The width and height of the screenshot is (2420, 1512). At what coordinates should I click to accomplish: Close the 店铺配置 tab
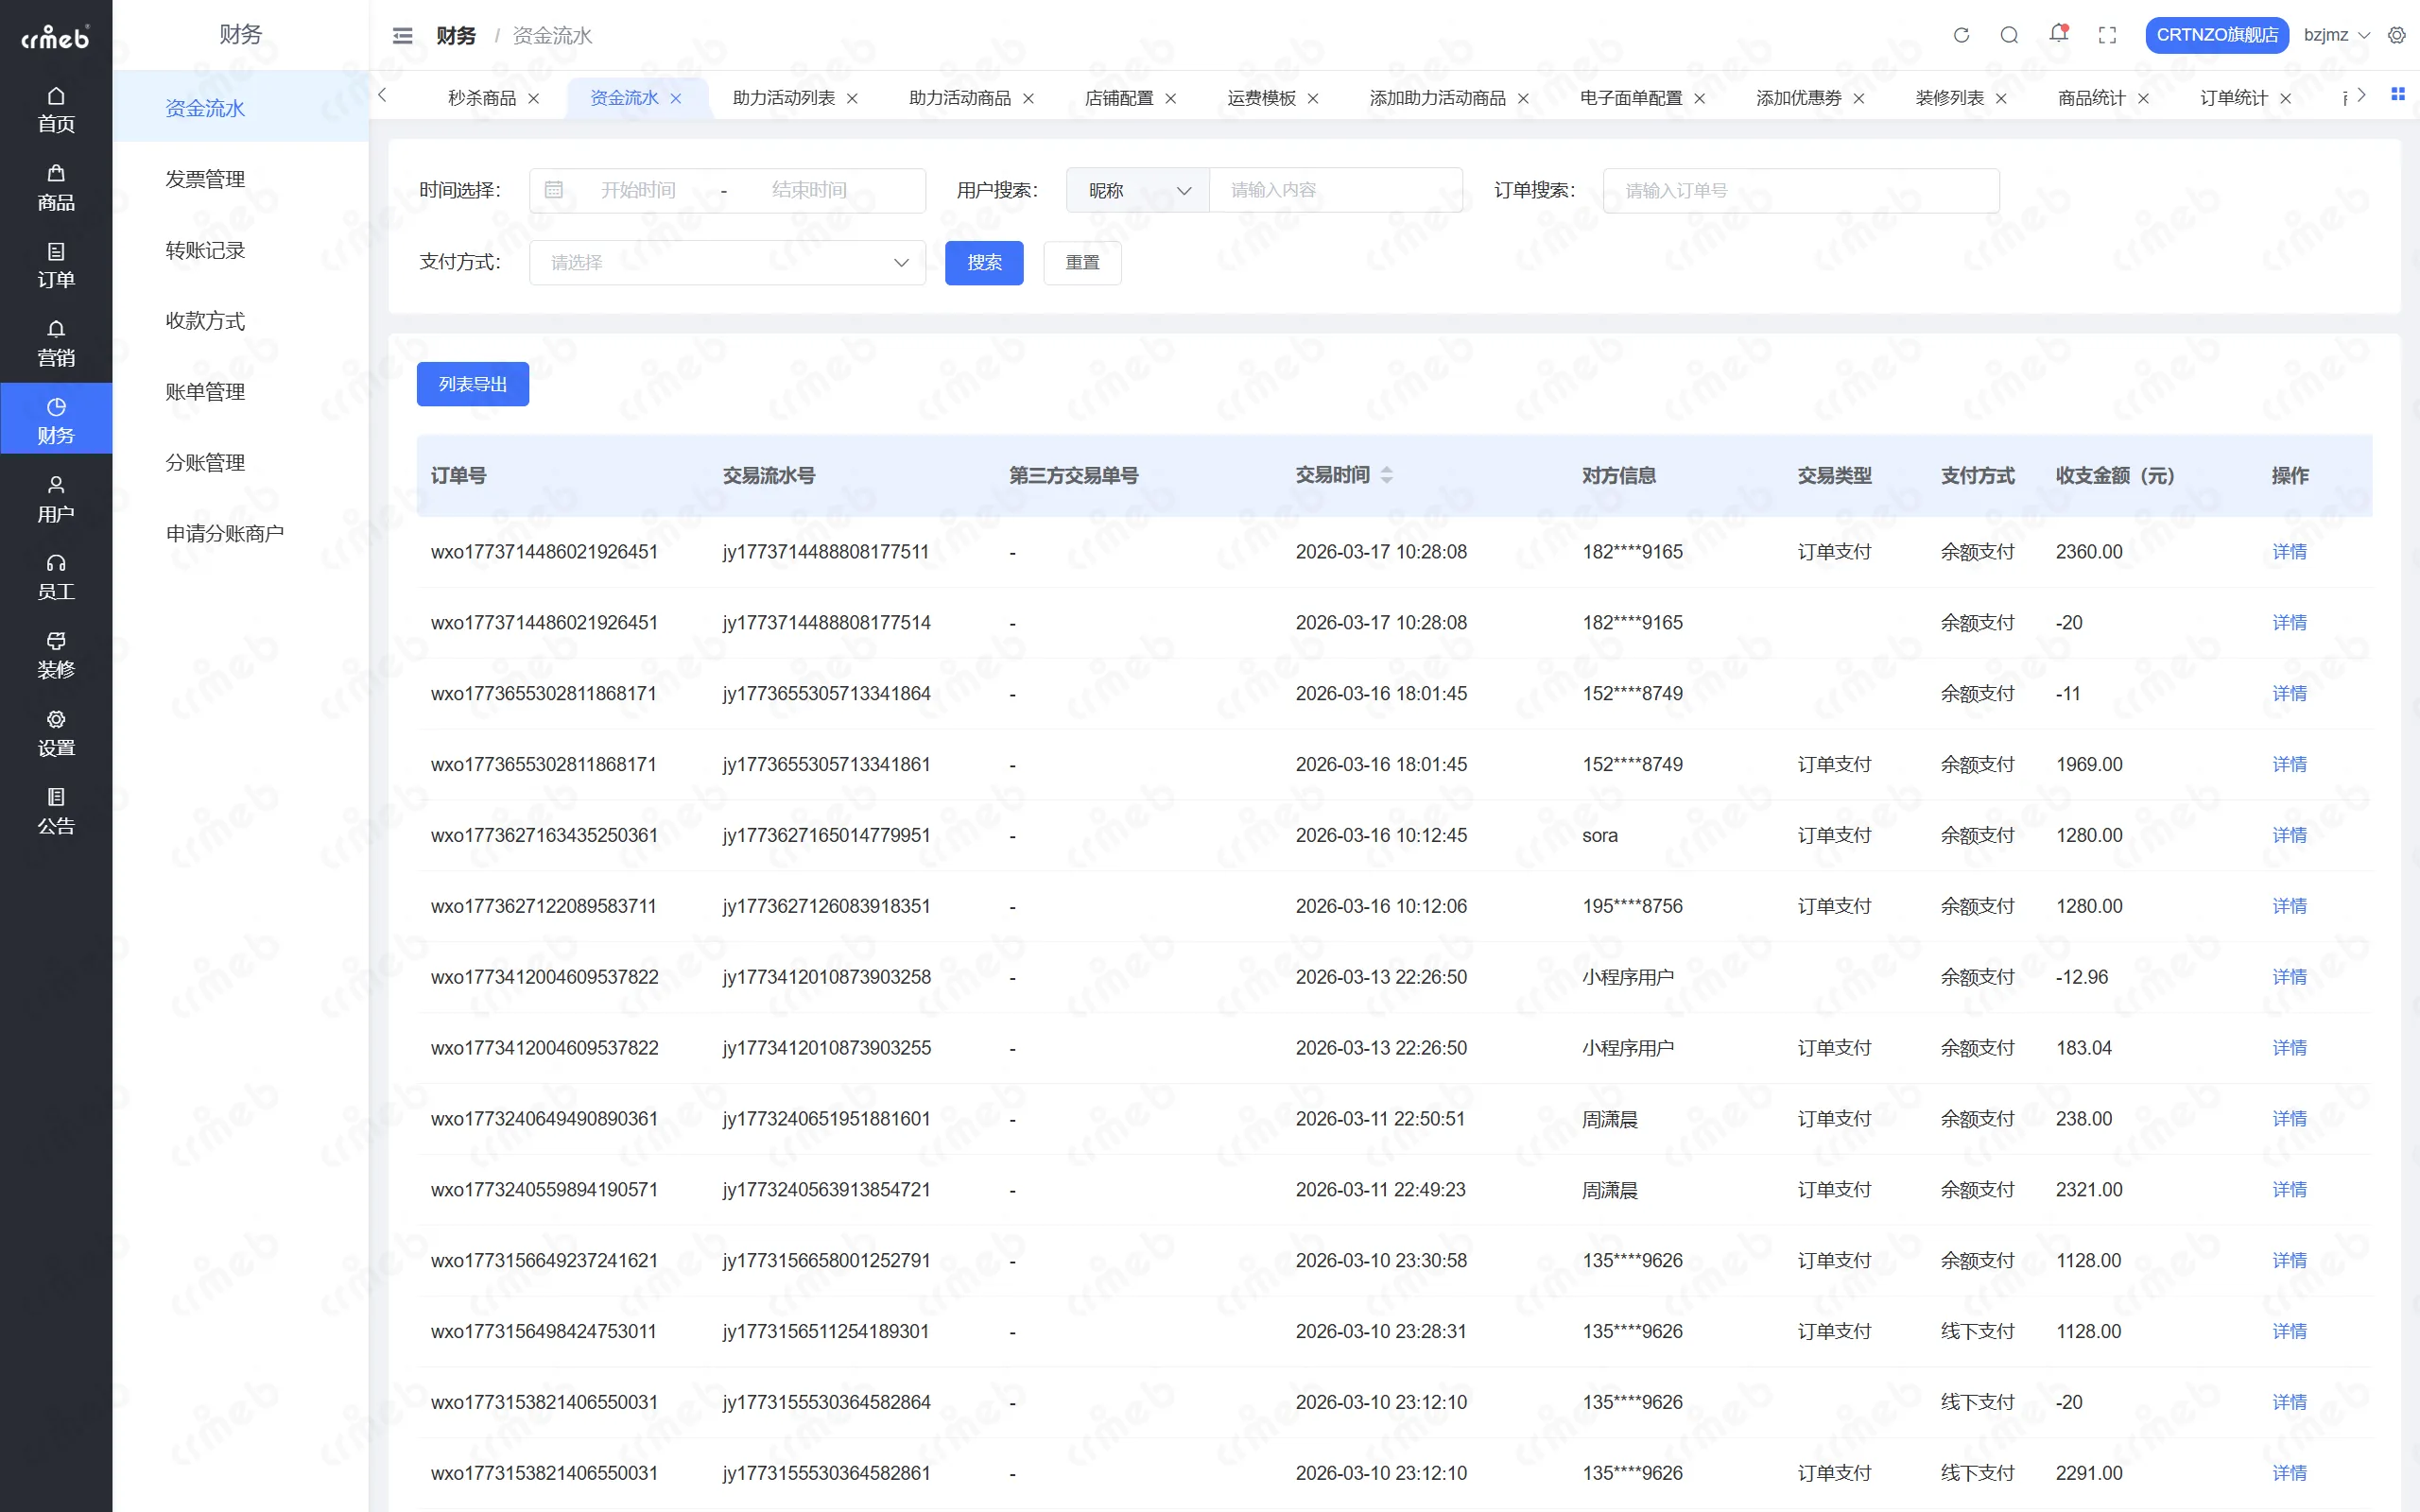click(1171, 98)
